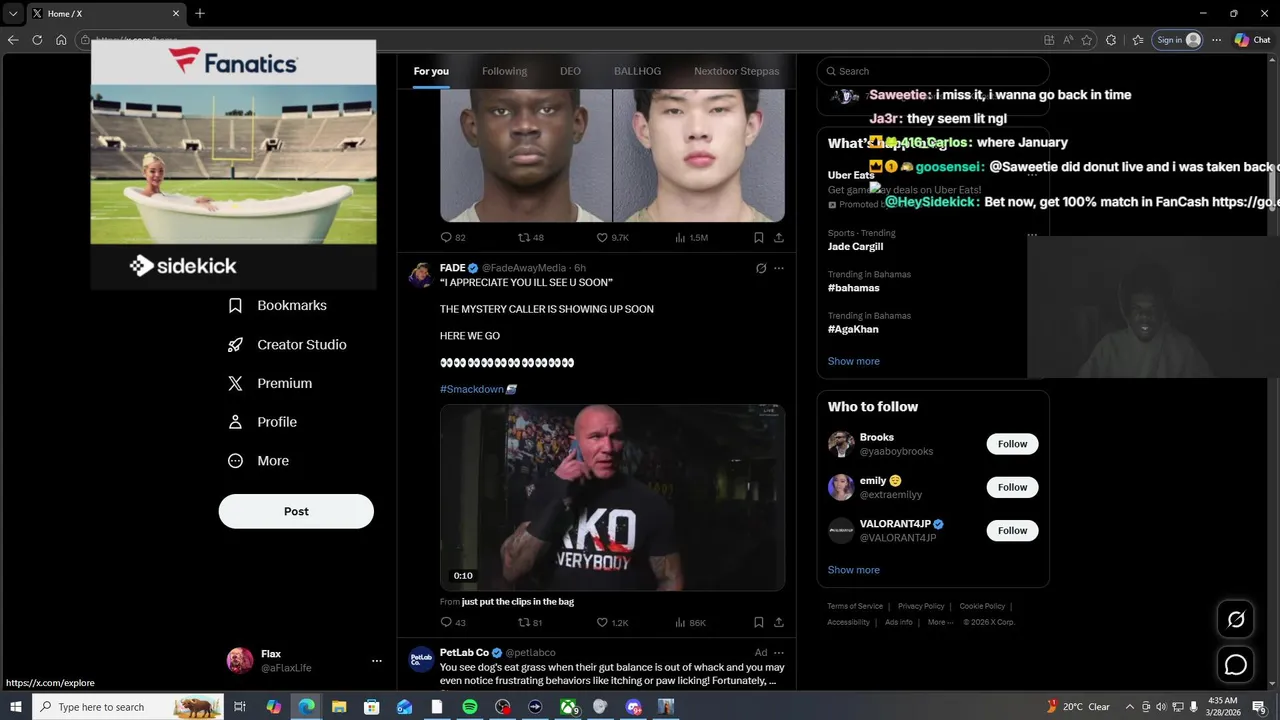Click browser refresh button

pyautogui.click(x=37, y=40)
